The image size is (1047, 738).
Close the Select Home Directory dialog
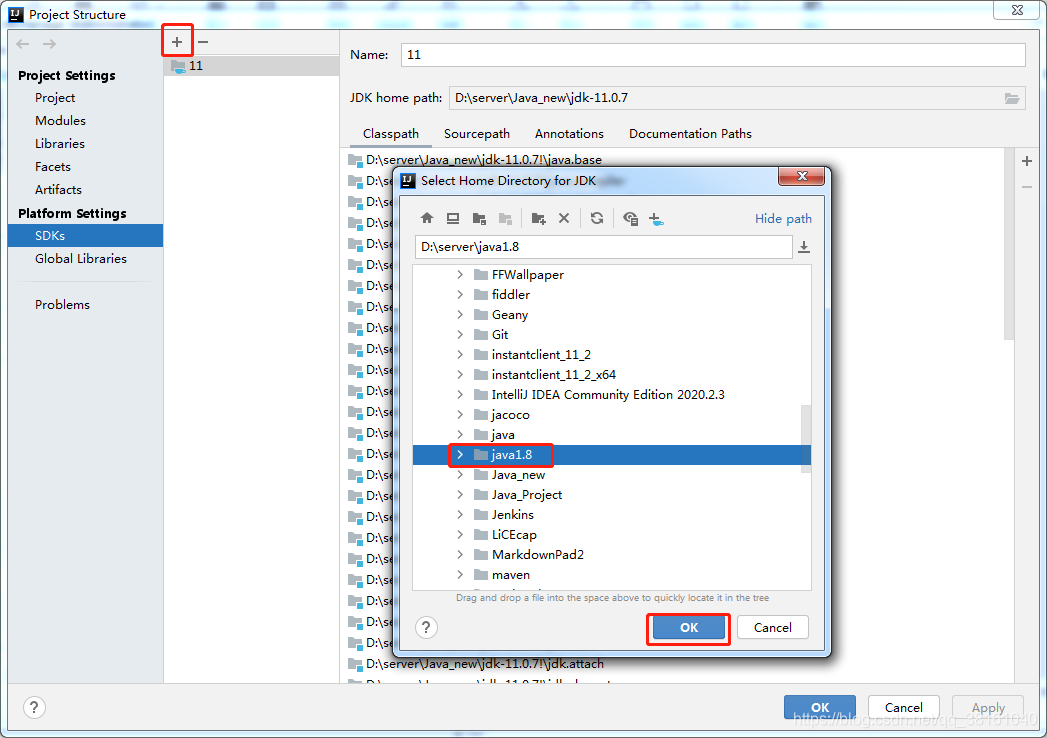[x=802, y=176]
